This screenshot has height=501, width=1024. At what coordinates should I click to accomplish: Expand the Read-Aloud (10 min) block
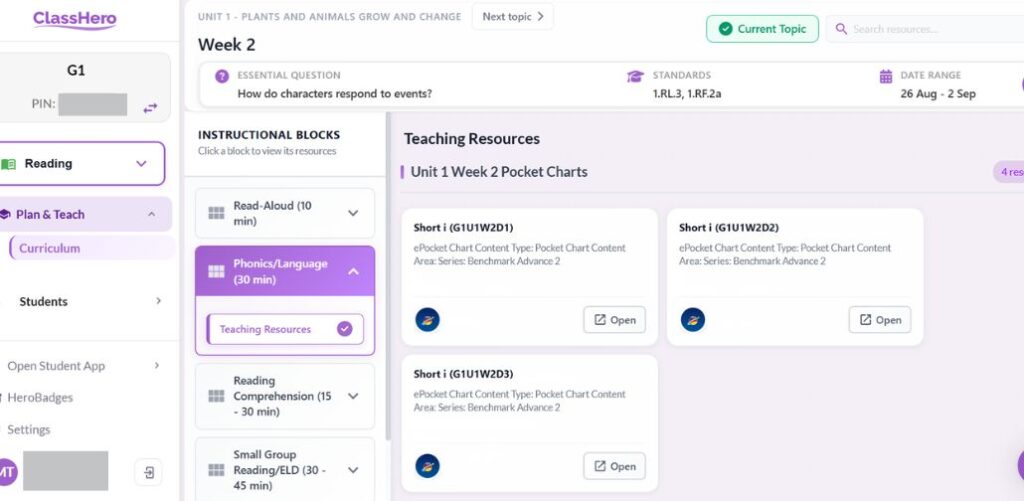coord(352,213)
